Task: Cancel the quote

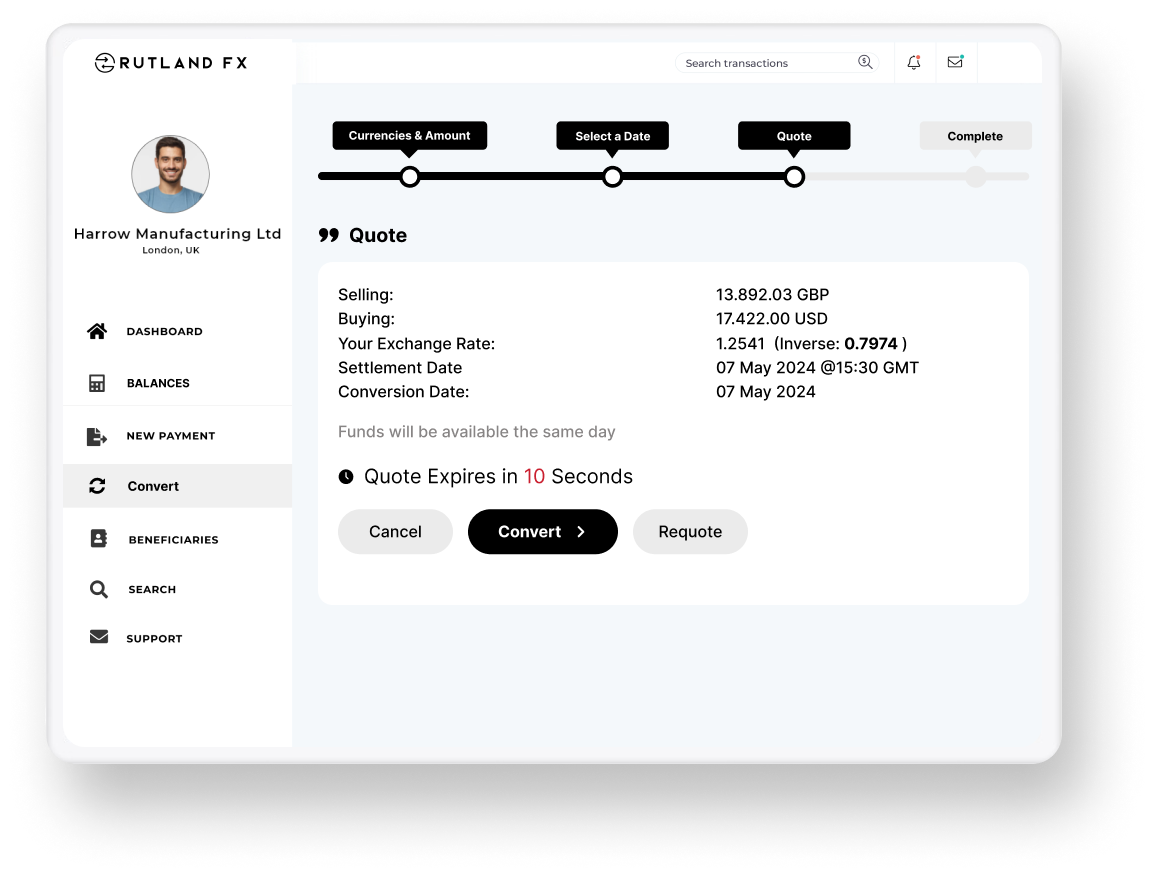Action: click(x=395, y=532)
